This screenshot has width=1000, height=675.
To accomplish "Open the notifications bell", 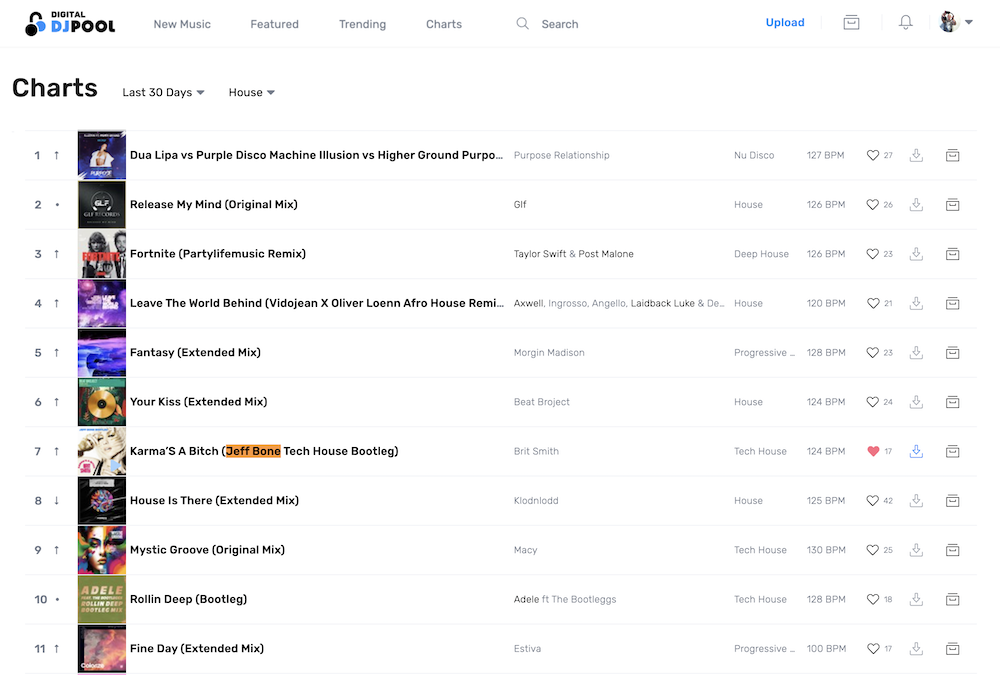I will coord(906,22).
